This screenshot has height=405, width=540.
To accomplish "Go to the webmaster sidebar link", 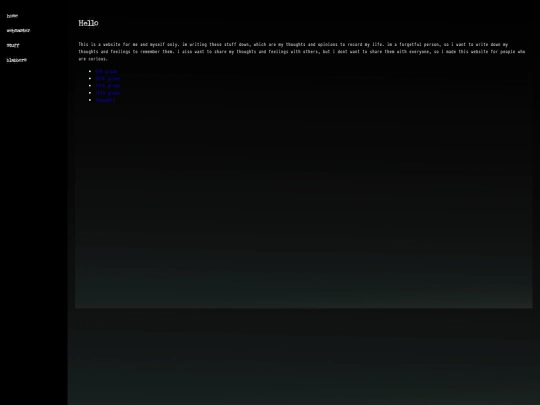I will pyautogui.click(x=18, y=31).
